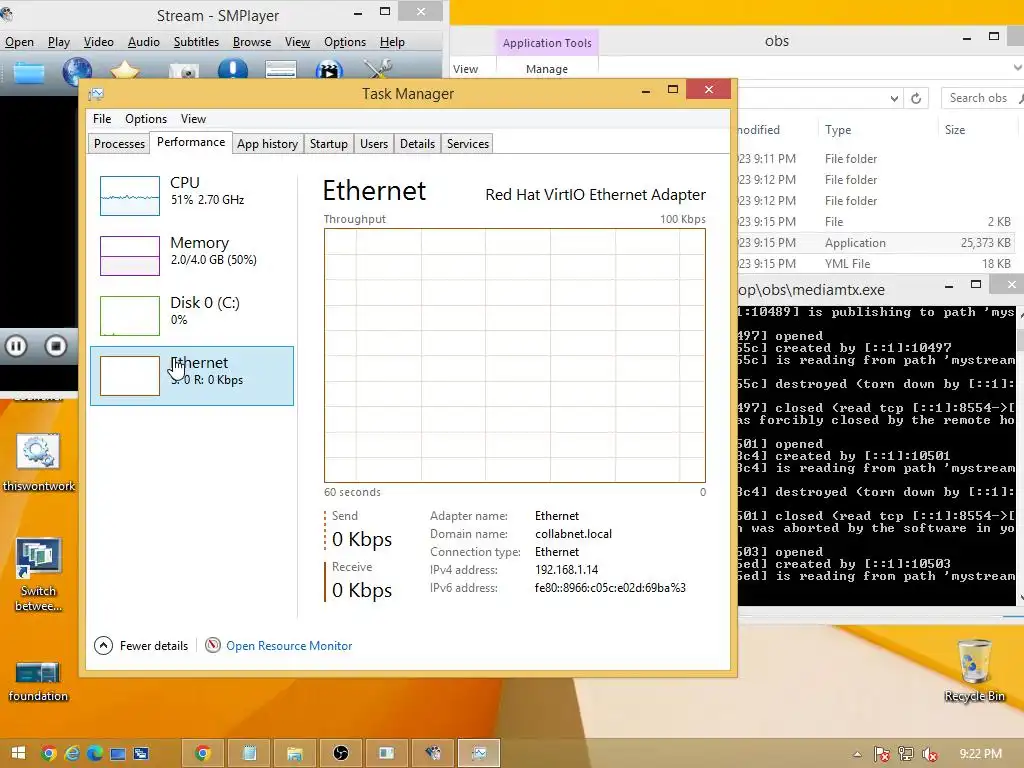This screenshot has height=768, width=1024.
Task: Open the Manage tab in Explorer ribbon
Action: 547,69
